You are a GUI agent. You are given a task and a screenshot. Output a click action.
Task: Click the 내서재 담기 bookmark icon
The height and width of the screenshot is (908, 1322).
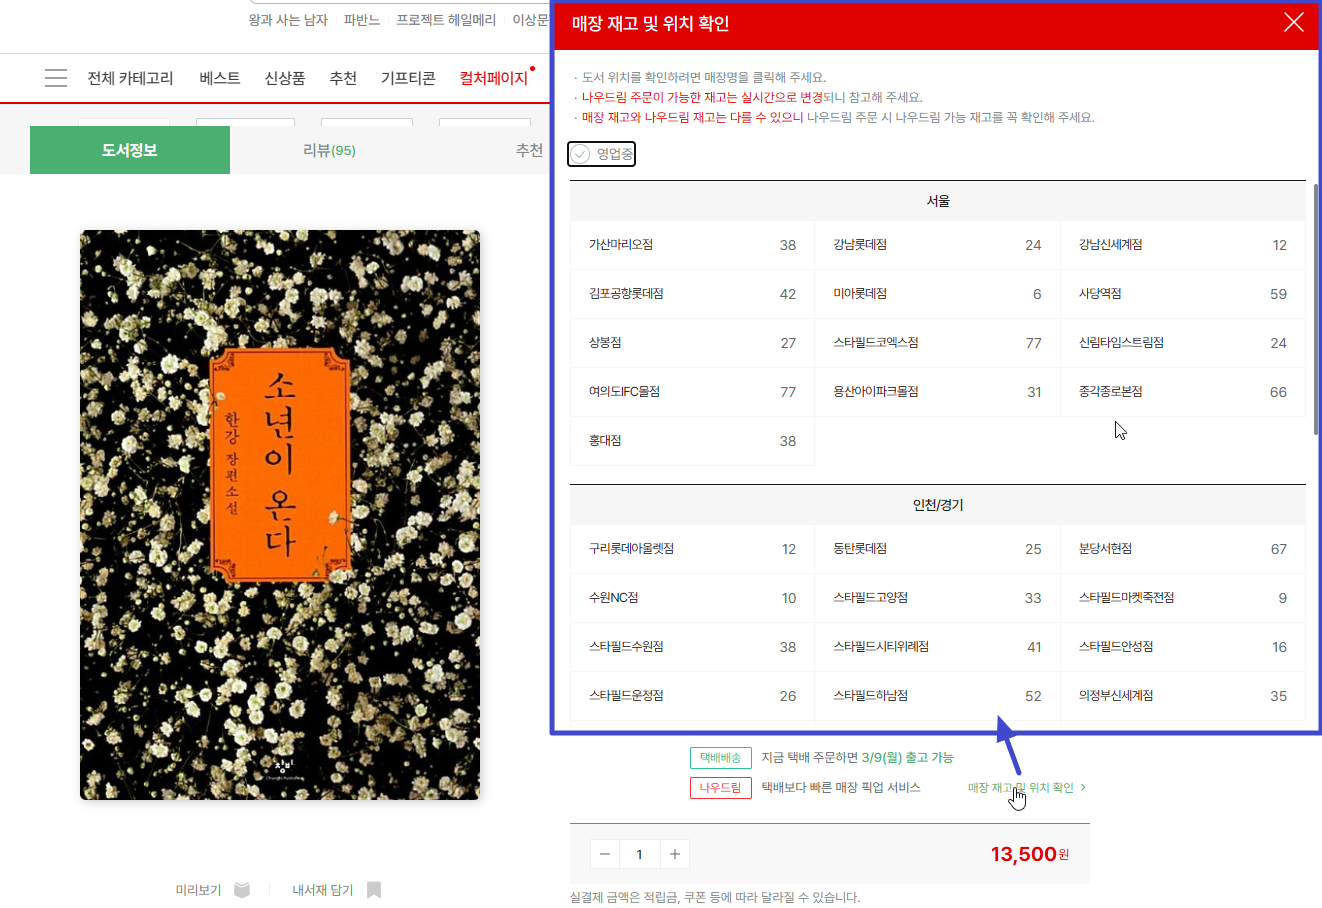374,890
